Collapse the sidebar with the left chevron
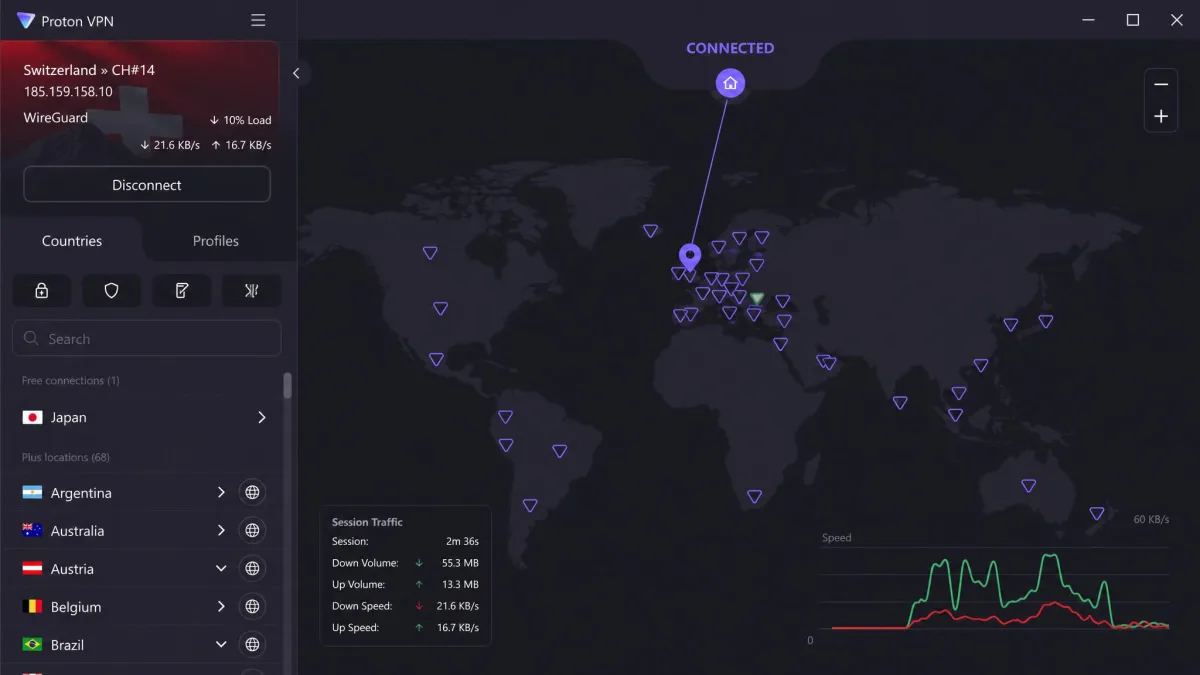The width and height of the screenshot is (1200, 675). pyautogui.click(x=296, y=73)
